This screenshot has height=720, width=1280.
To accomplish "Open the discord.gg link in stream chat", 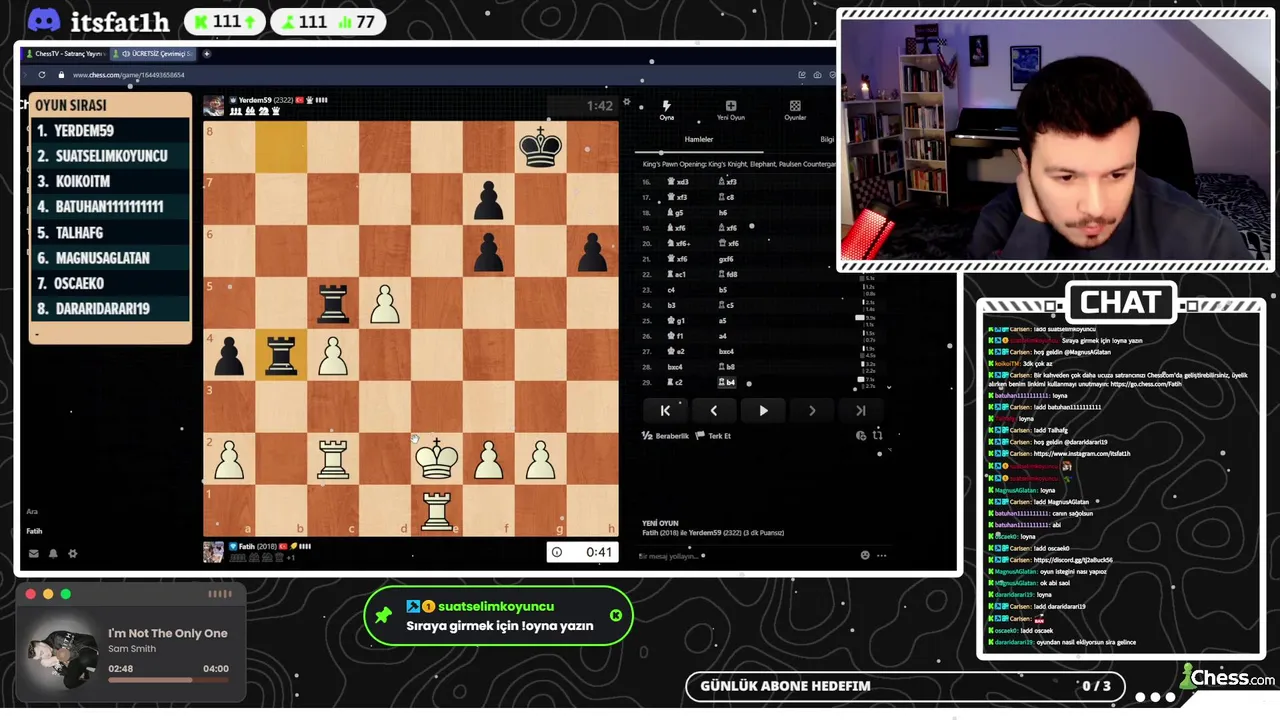I will pos(1073,560).
